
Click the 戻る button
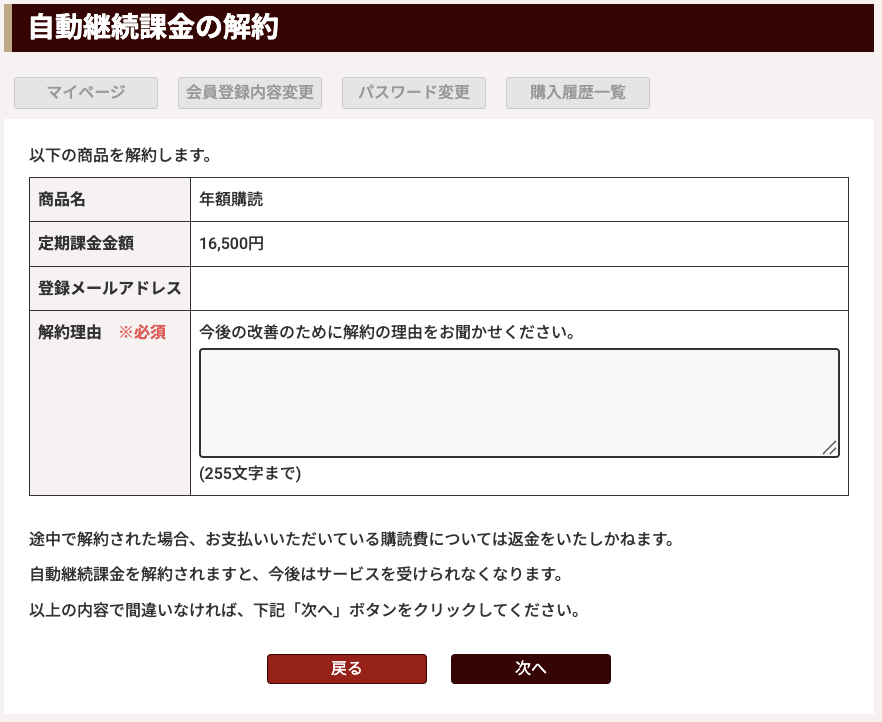click(347, 669)
